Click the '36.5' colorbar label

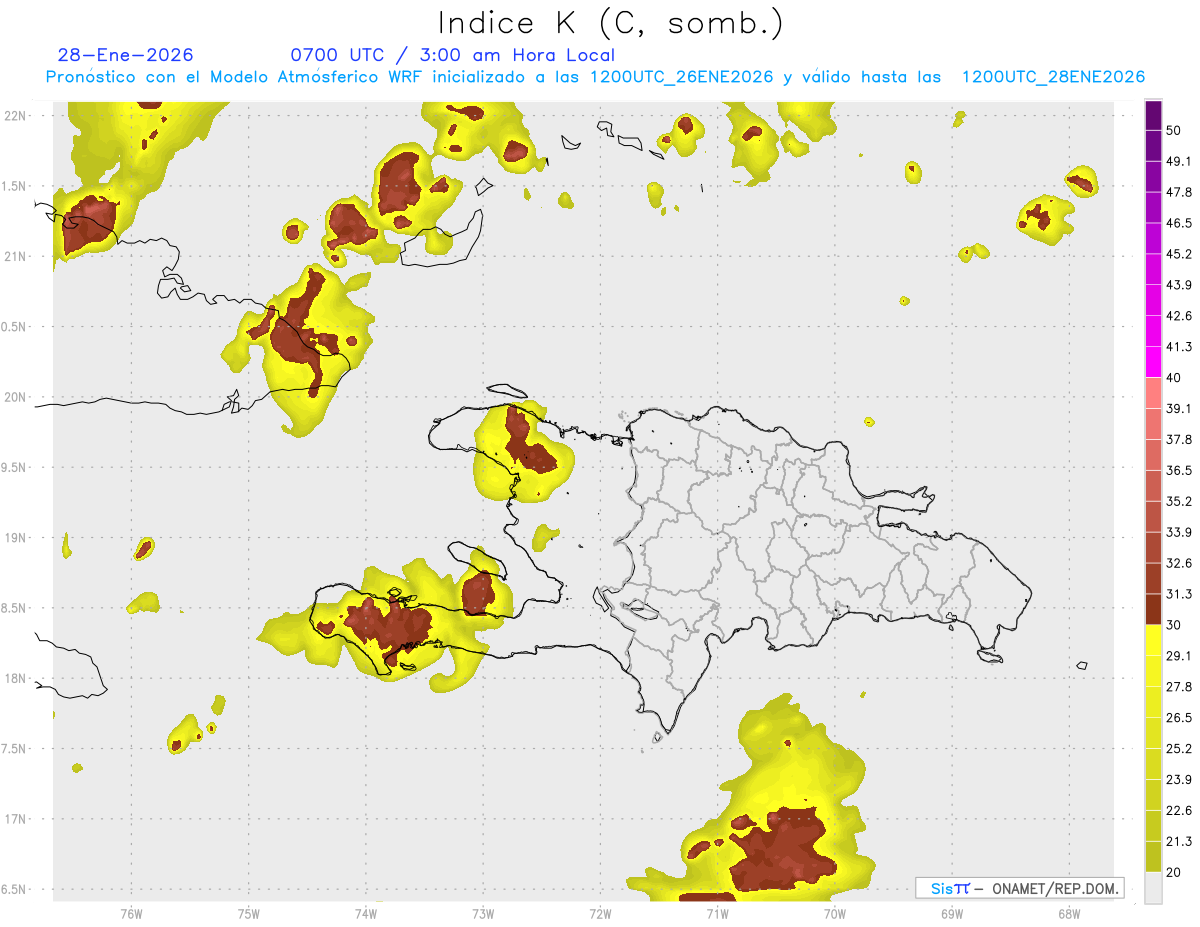pyautogui.click(x=1179, y=471)
